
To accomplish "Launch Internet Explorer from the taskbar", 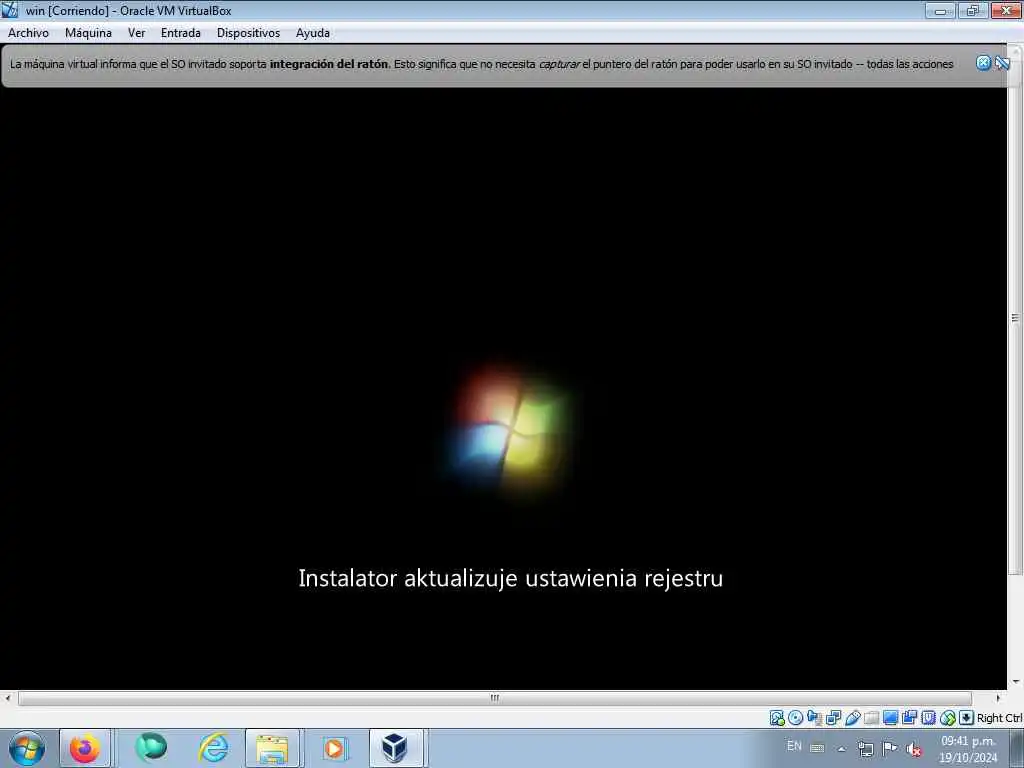I will pyautogui.click(x=213, y=748).
